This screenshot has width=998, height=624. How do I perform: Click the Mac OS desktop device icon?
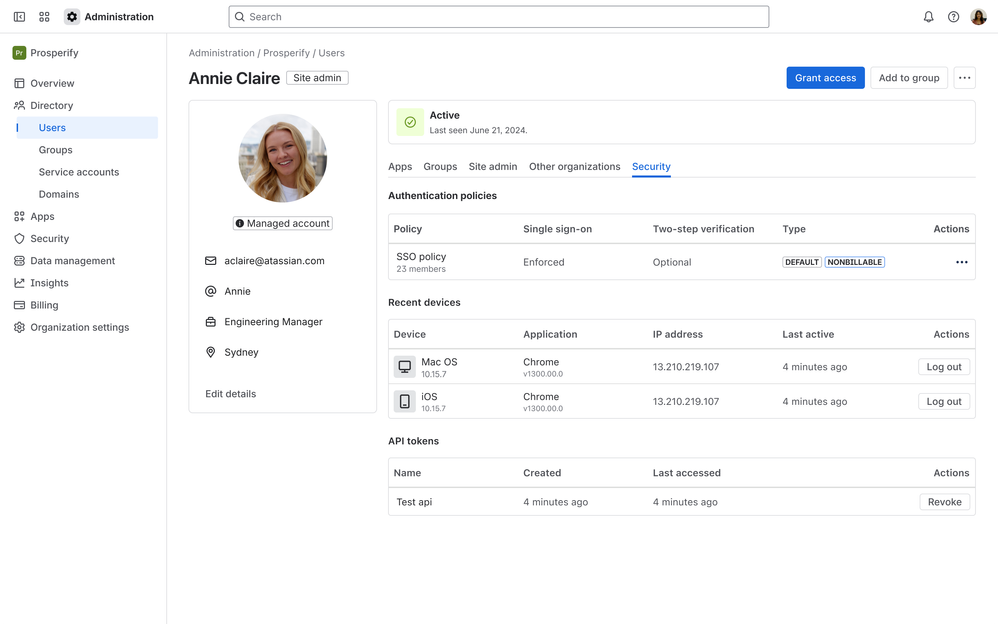click(404, 367)
